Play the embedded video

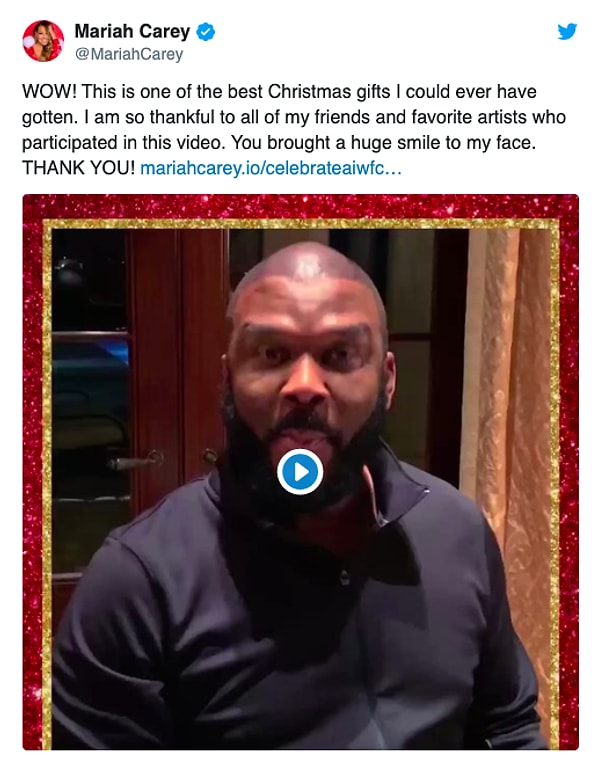(300, 471)
